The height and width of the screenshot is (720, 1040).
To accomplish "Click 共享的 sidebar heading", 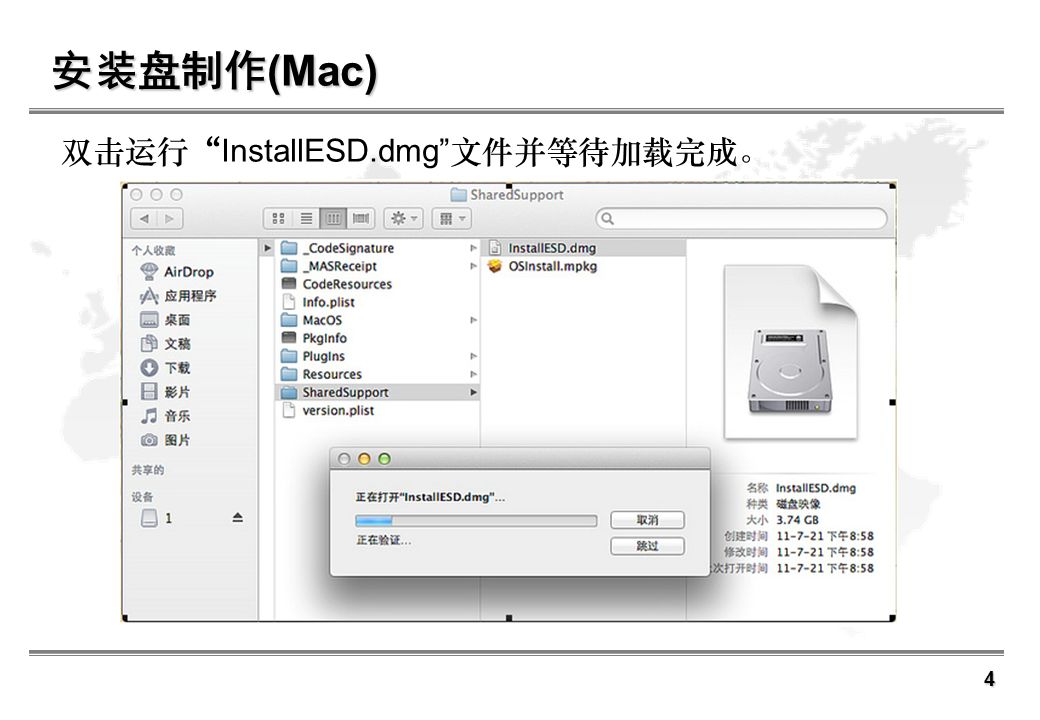I will [147, 469].
